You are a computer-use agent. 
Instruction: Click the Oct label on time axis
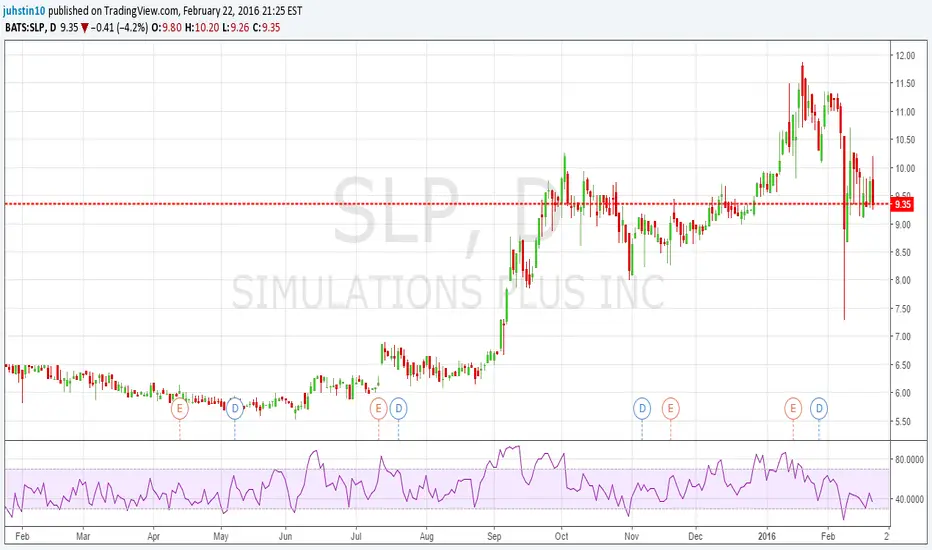[561, 536]
